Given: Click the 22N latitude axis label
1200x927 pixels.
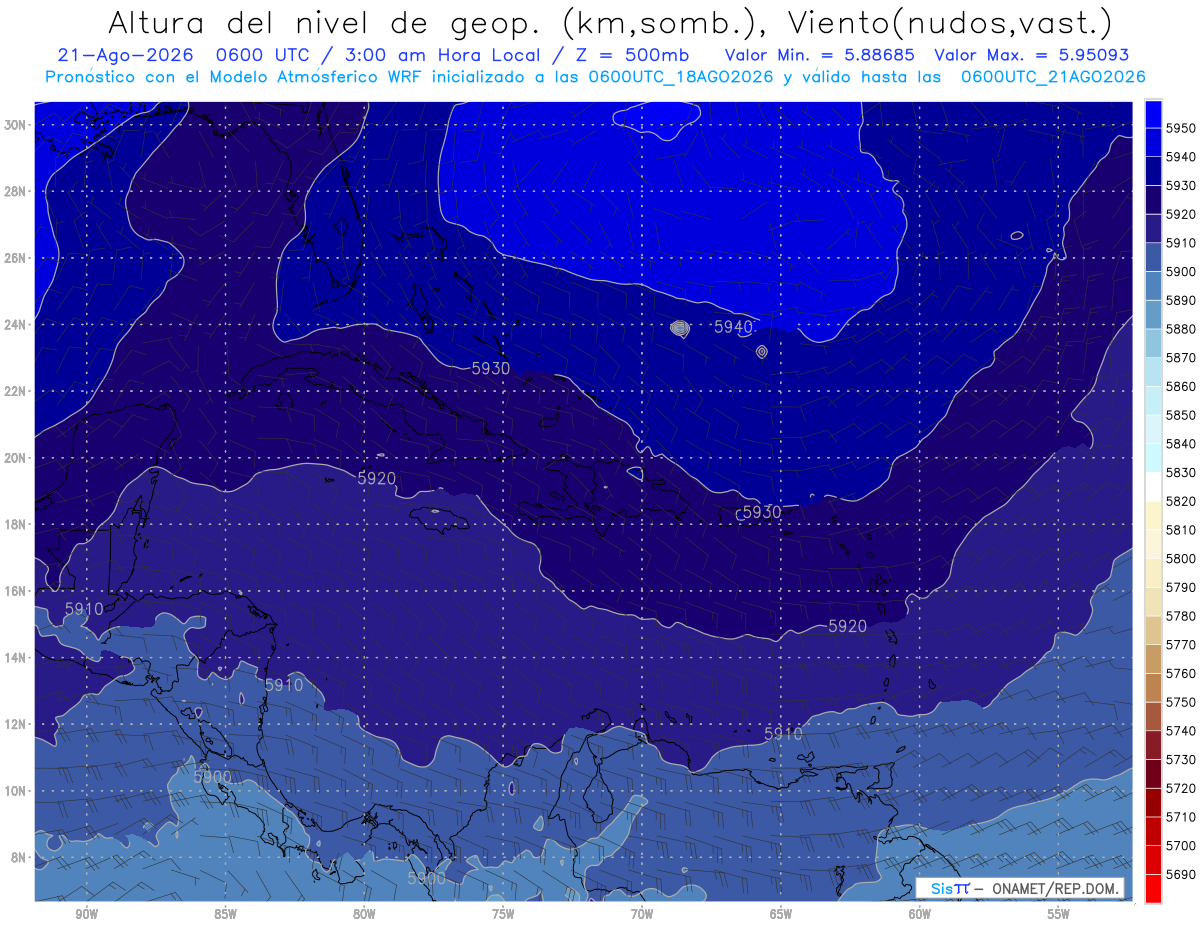Looking at the screenshot, I should click(15, 391).
